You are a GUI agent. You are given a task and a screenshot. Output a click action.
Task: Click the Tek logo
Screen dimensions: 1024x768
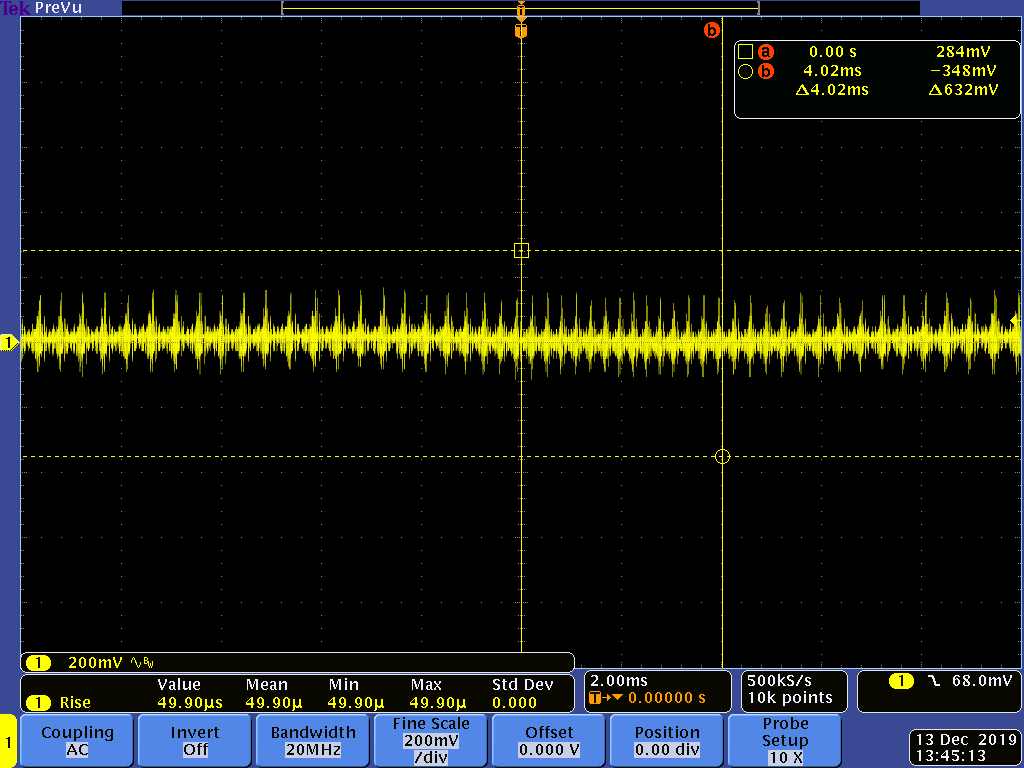click(15, 8)
